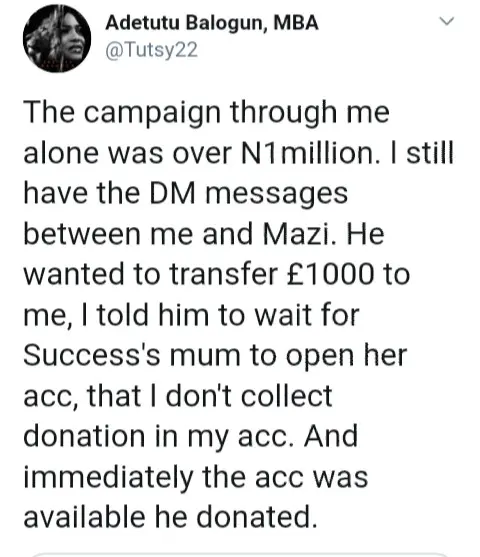Open the Adetutu Balogun, MBA display name

[x=212, y=23]
